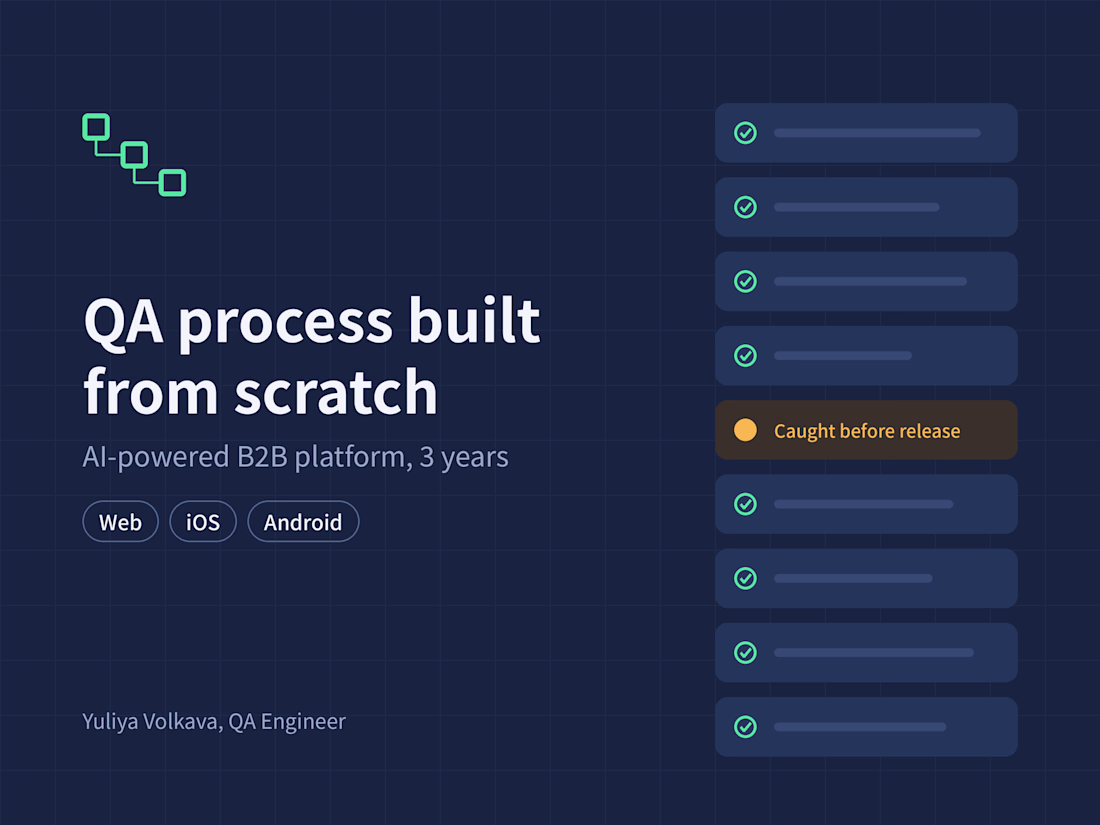Viewport: 1100px width, 825px height.
Task: Click the "Yuliya Volkava, QA Engineer" byline
Action: 214,722
